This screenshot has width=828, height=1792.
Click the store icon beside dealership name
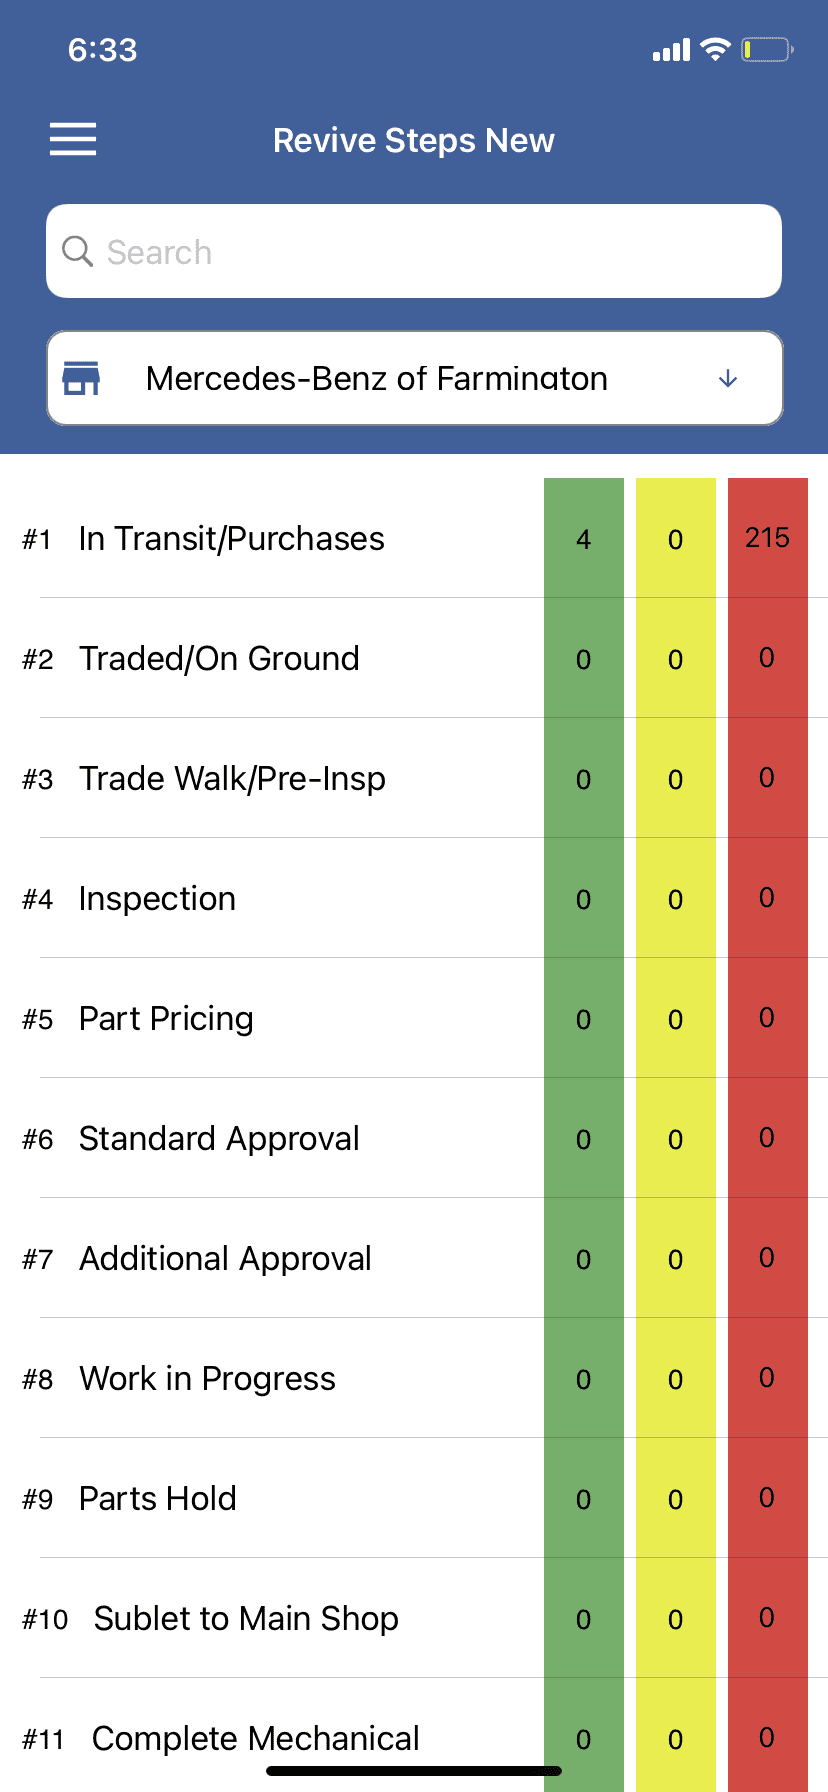(81, 379)
